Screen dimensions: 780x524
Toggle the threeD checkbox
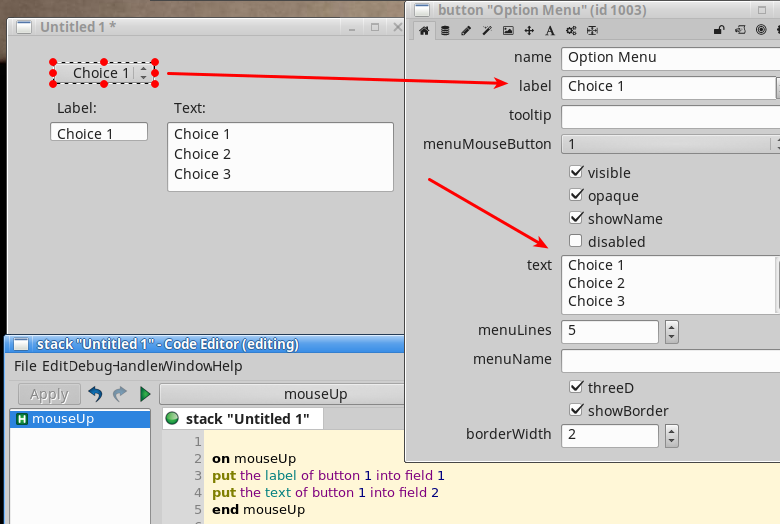575,387
